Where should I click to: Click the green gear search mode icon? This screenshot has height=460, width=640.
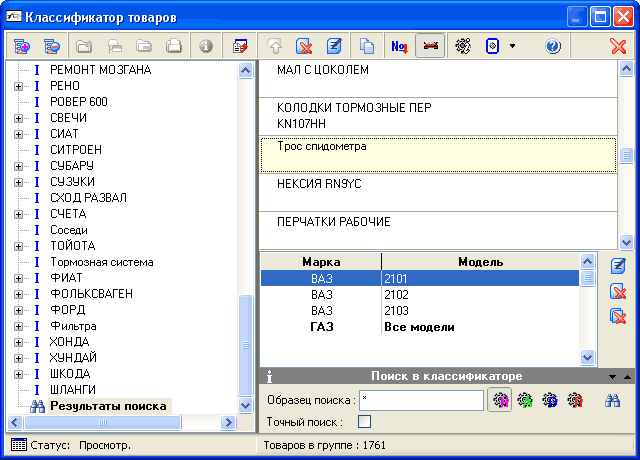pos(524,400)
